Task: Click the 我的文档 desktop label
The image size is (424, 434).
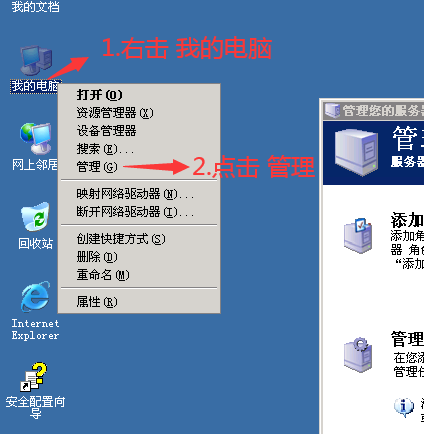Action: pos(35,7)
